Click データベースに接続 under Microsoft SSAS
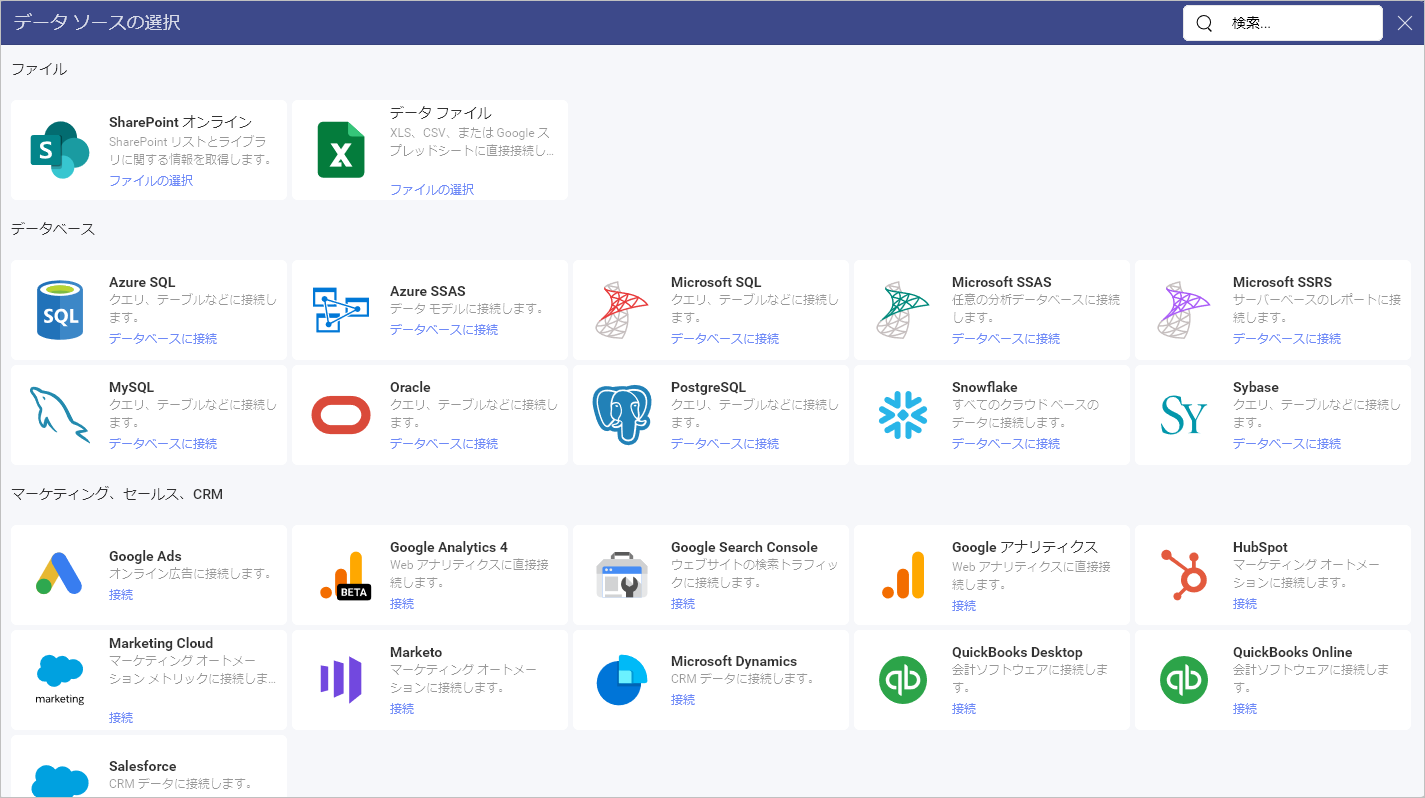Screen dimensions: 1425x798 (x=1006, y=339)
